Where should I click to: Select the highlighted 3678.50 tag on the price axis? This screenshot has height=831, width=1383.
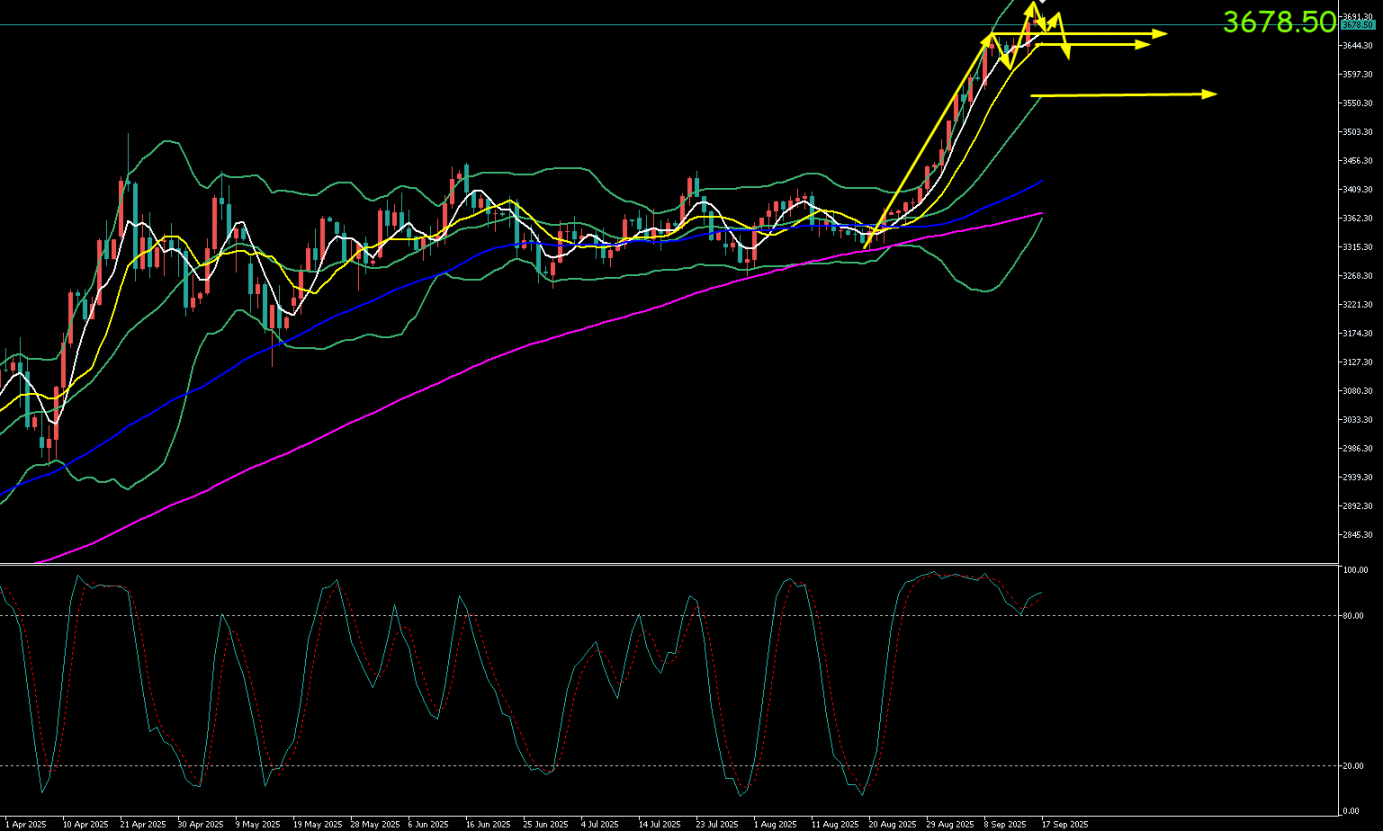tap(1360, 25)
